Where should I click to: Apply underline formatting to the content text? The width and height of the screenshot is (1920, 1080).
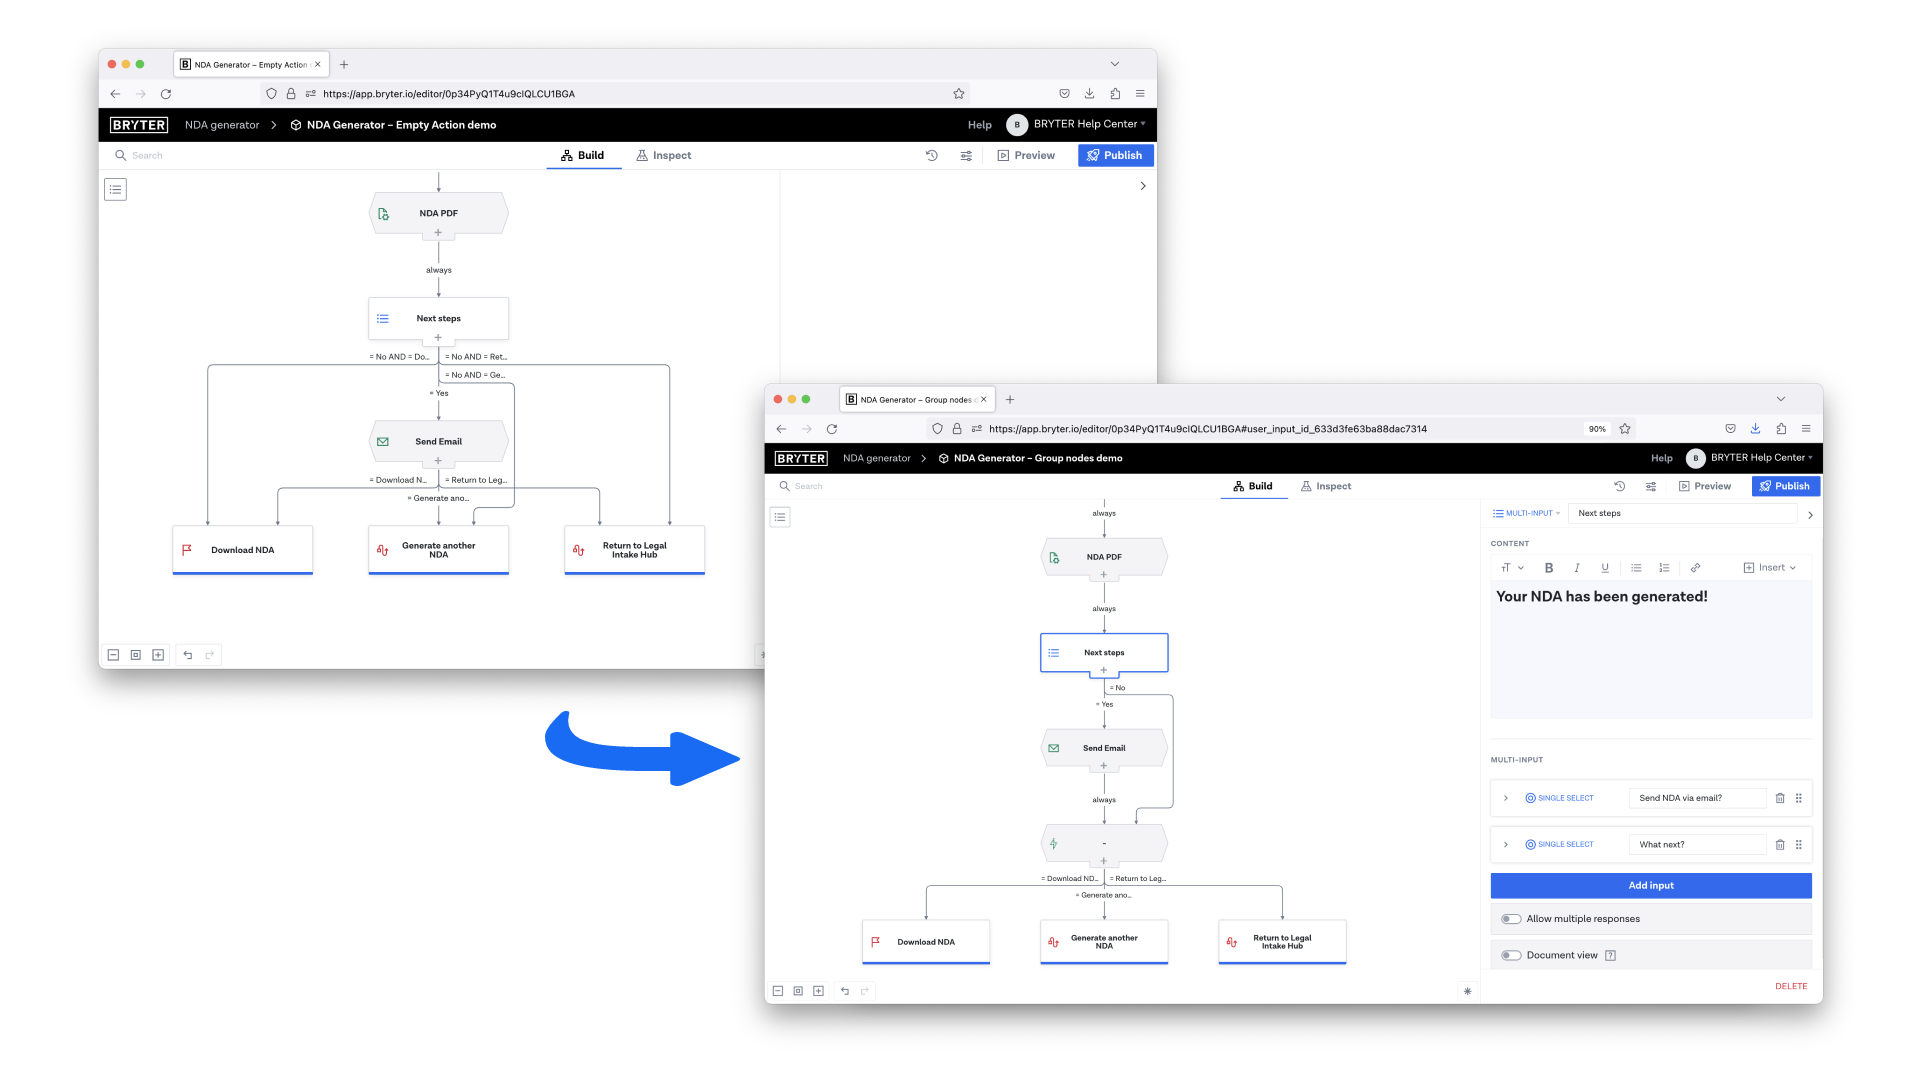[x=1605, y=567]
